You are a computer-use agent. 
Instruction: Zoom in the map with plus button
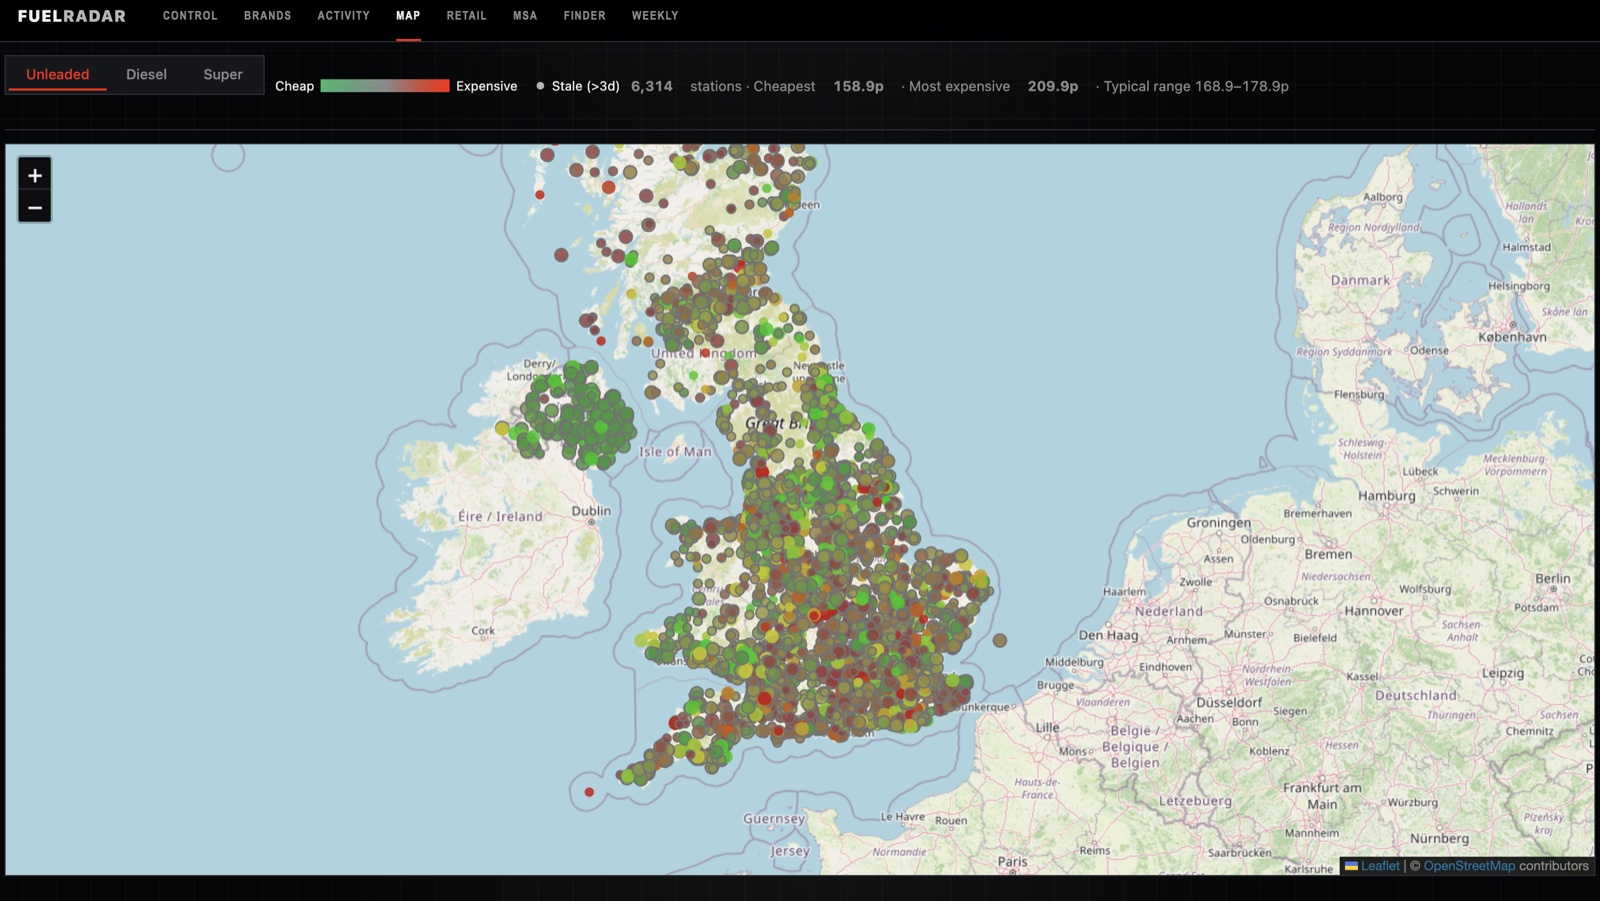(x=35, y=175)
